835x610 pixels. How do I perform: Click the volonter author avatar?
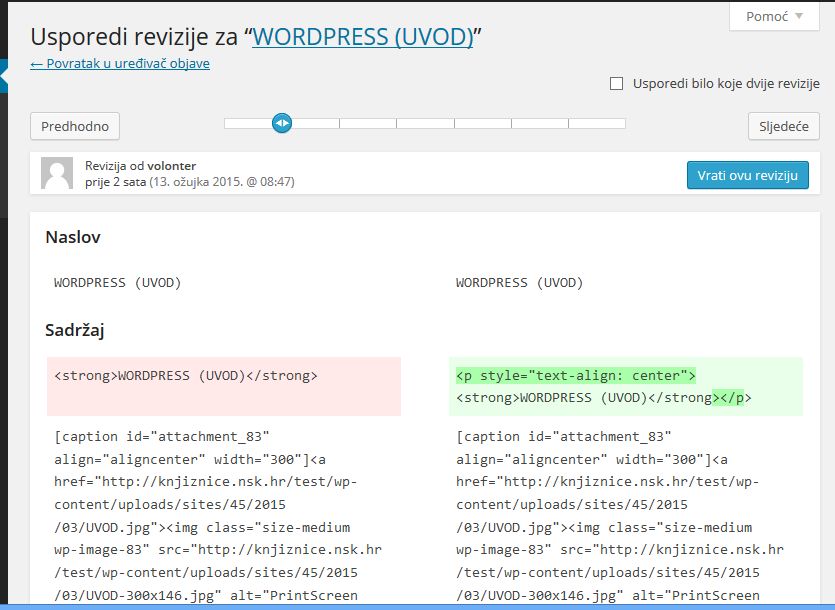(57, 173)
